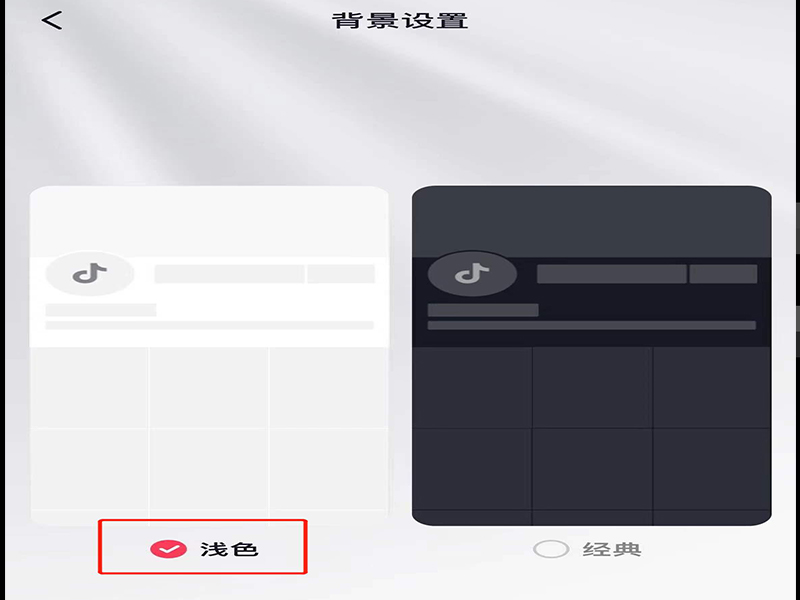Click the red checkmark beside 浅色
This screenshot has height=600, width=800.
(168, 549)
